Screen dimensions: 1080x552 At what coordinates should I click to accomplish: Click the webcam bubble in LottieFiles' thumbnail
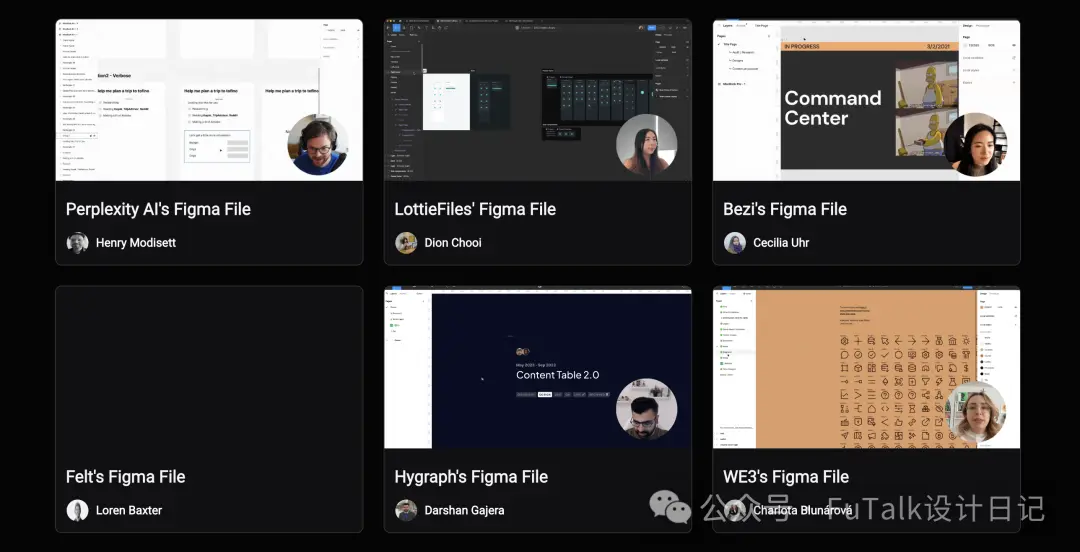(646, 144)
